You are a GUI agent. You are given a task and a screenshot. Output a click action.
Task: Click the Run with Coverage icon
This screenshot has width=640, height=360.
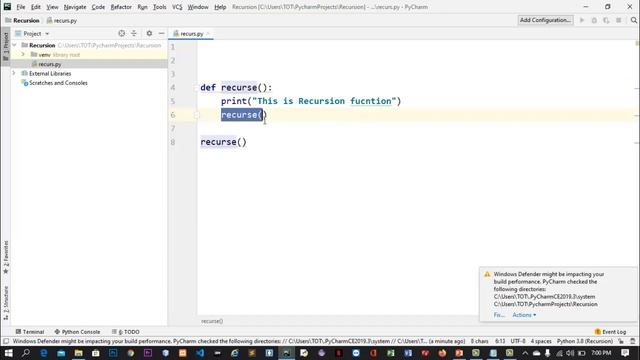pos(606,20)
